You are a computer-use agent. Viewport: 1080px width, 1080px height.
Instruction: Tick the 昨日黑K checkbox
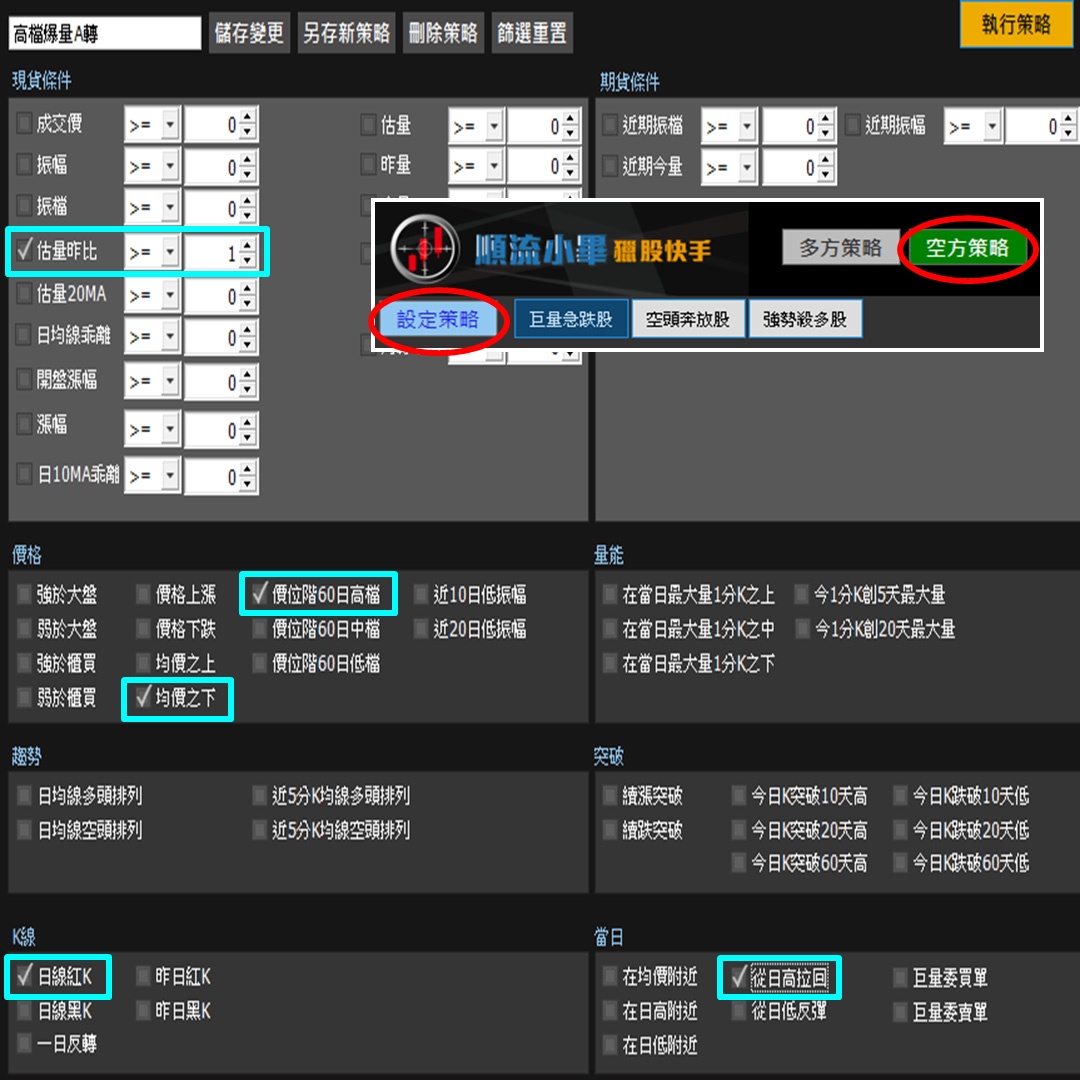(143, 1010)
